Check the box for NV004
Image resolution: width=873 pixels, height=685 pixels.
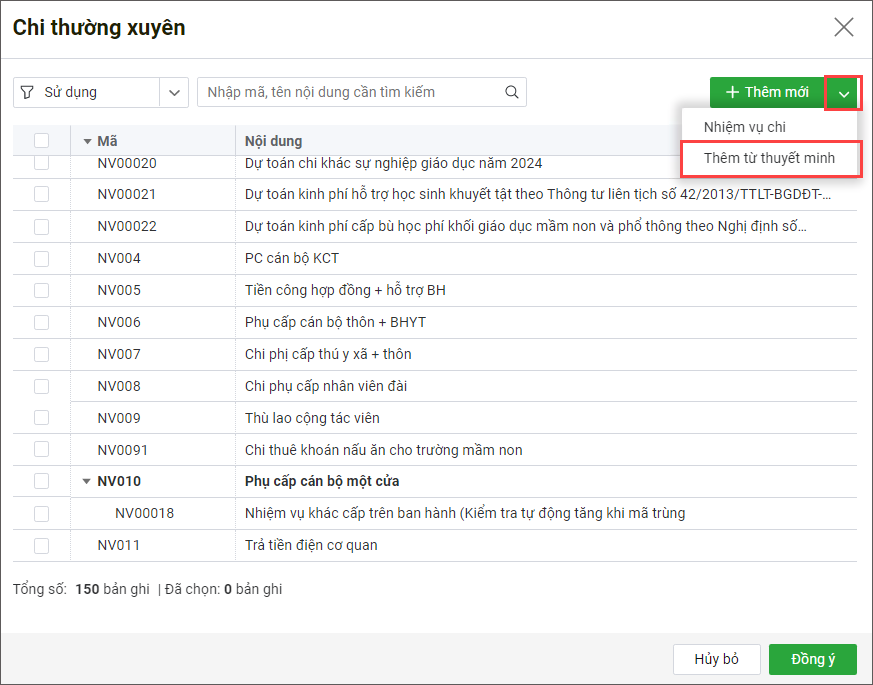point(41,258)
